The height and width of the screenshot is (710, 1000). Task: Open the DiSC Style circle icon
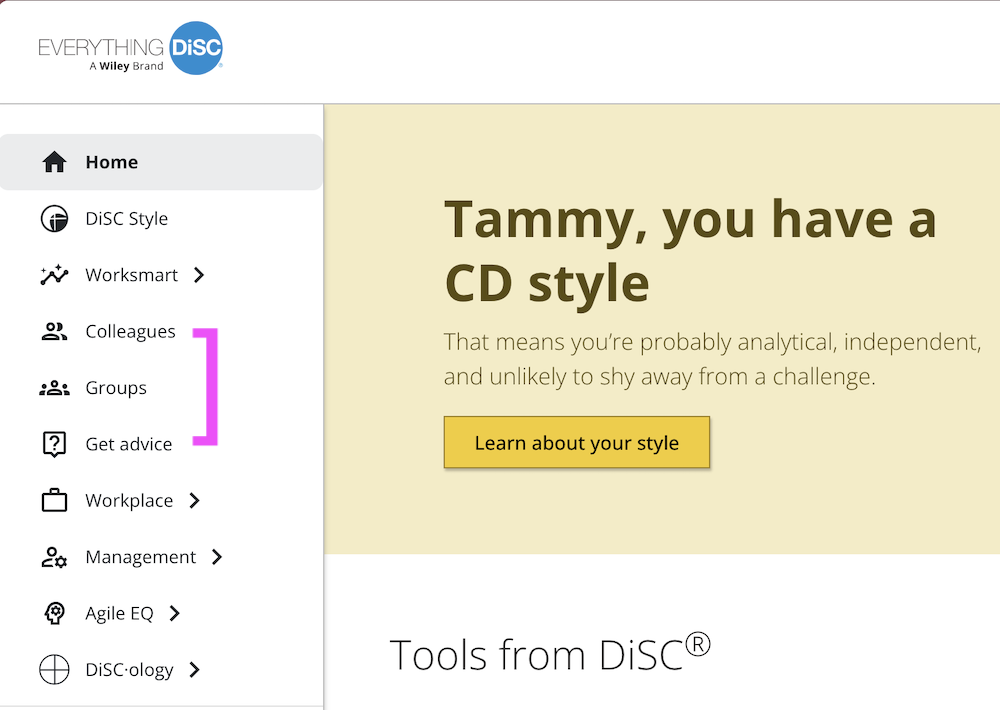click(x=54, y=219)
